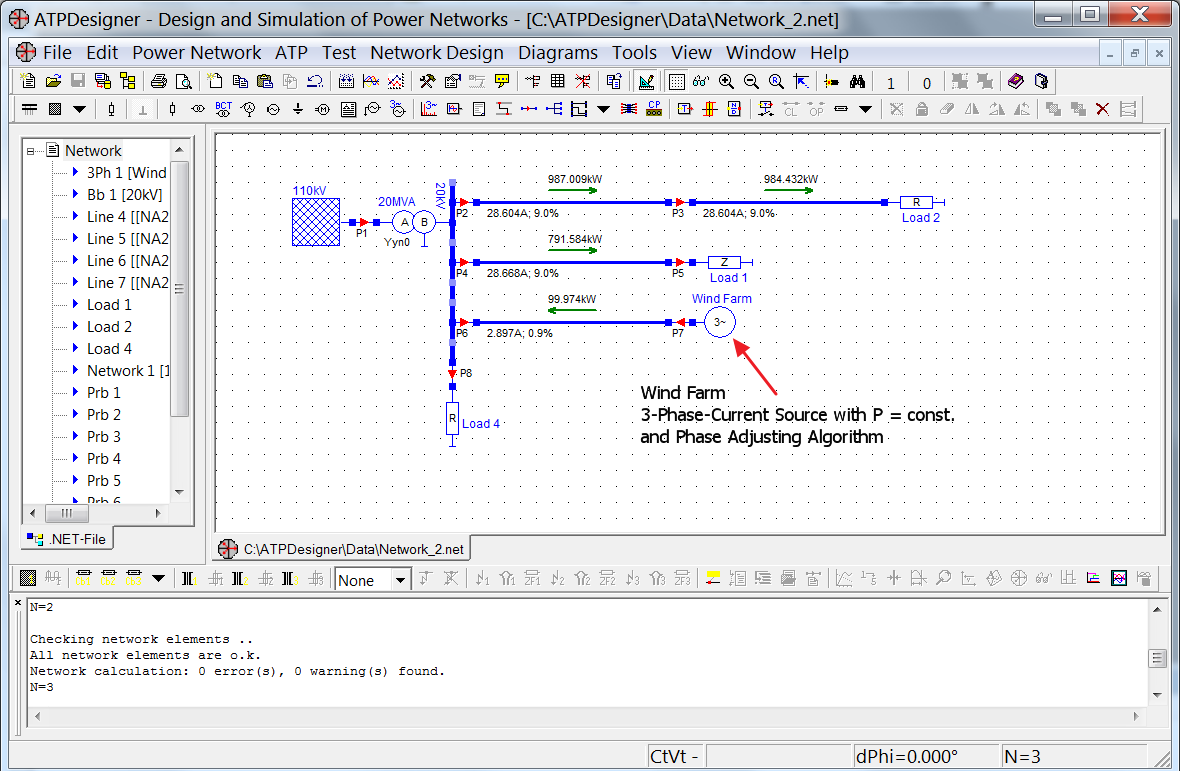Open dropdown arrow beside busbar icons
The width and height of the screenshot is (1180, 771).
pos(79,108)
